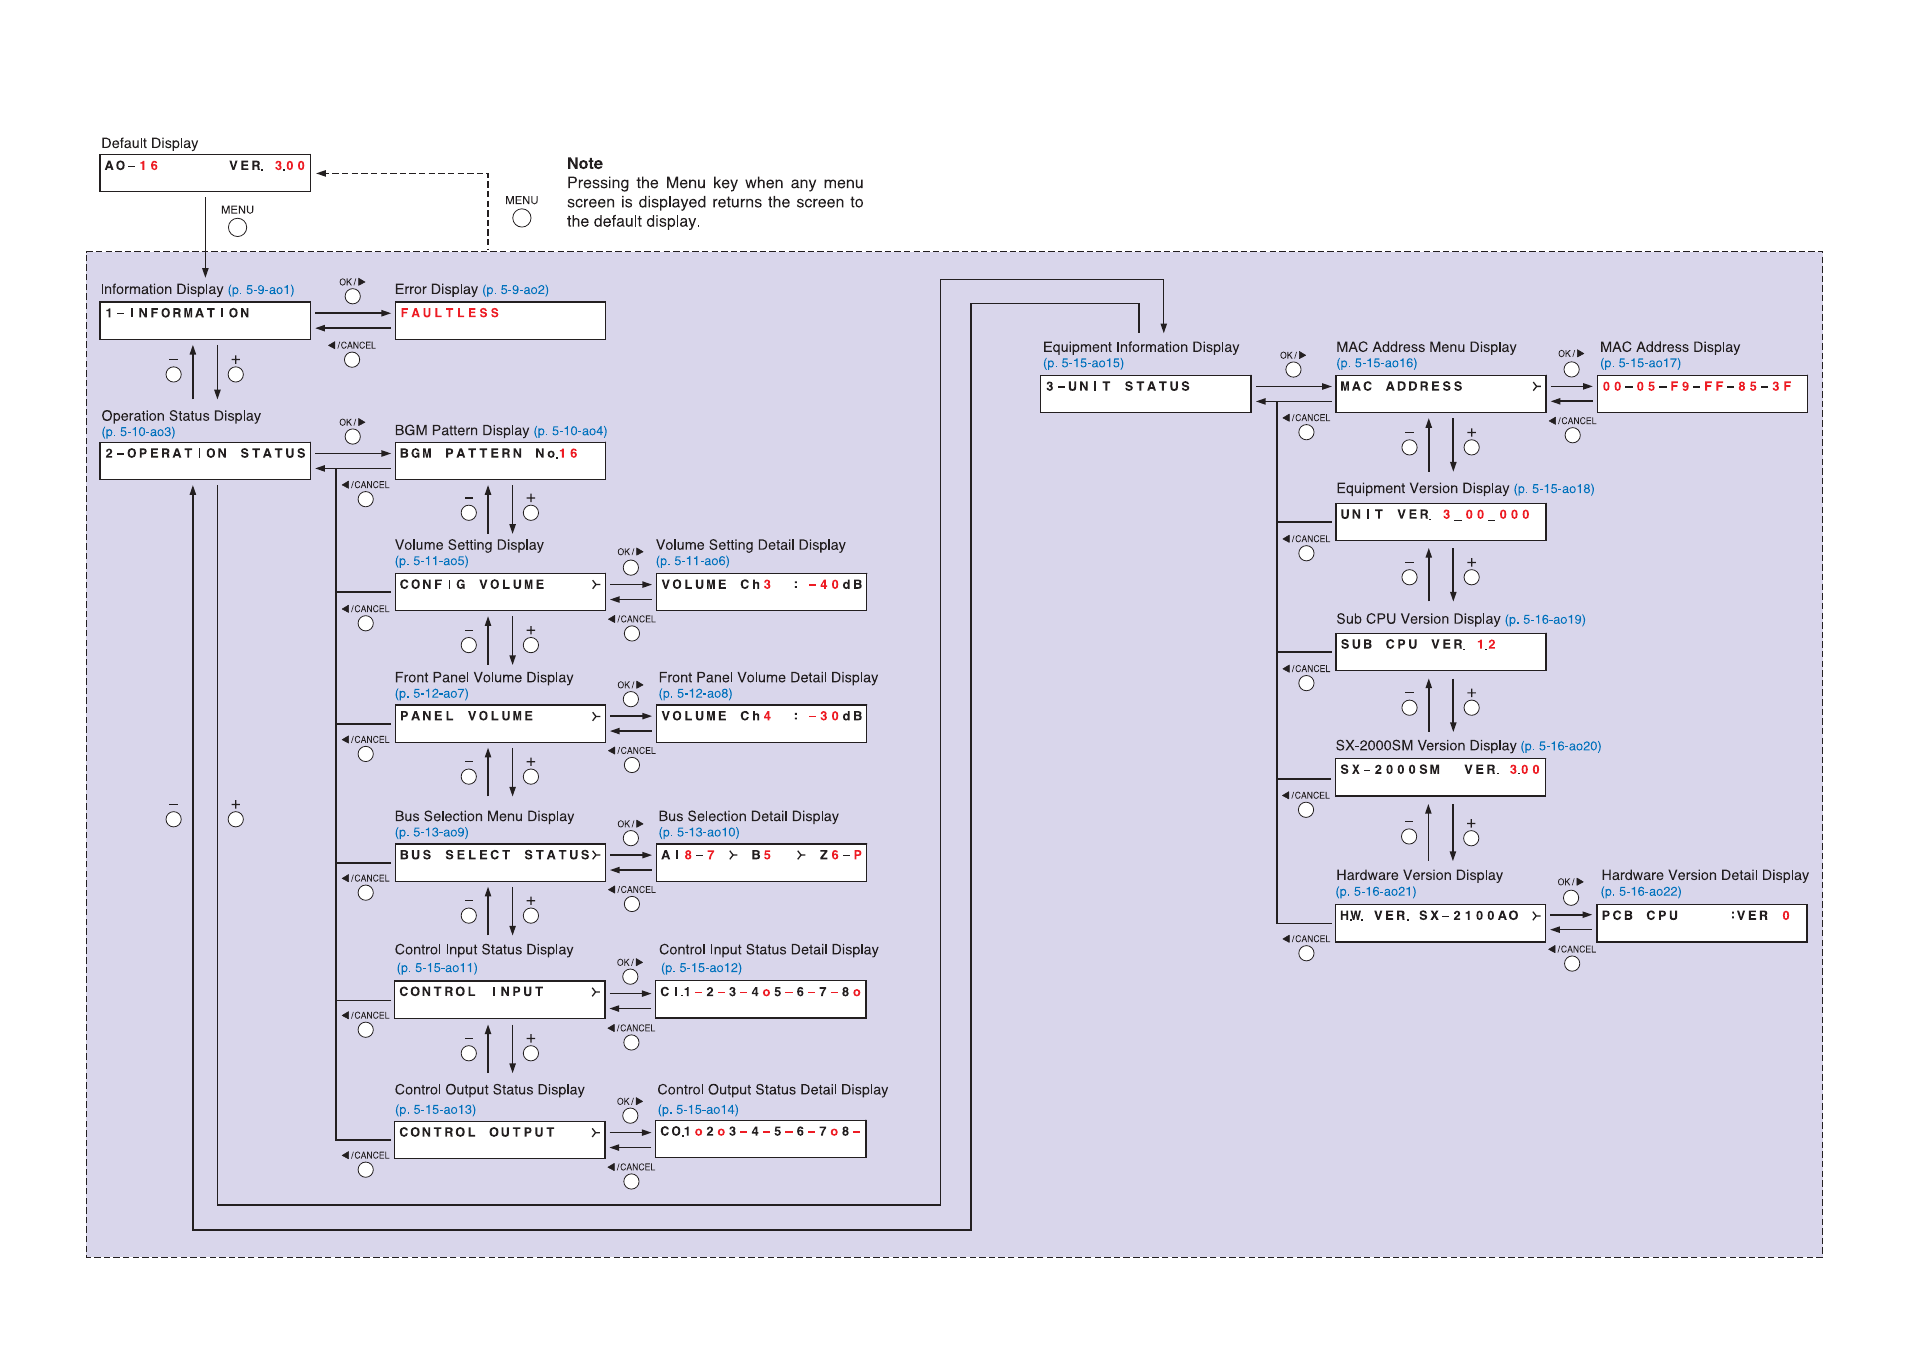Click OK key circle right of PANEL VOLUME box
The width and height of the screenshot is (1910, 1350).
click(x=631, y=699)
